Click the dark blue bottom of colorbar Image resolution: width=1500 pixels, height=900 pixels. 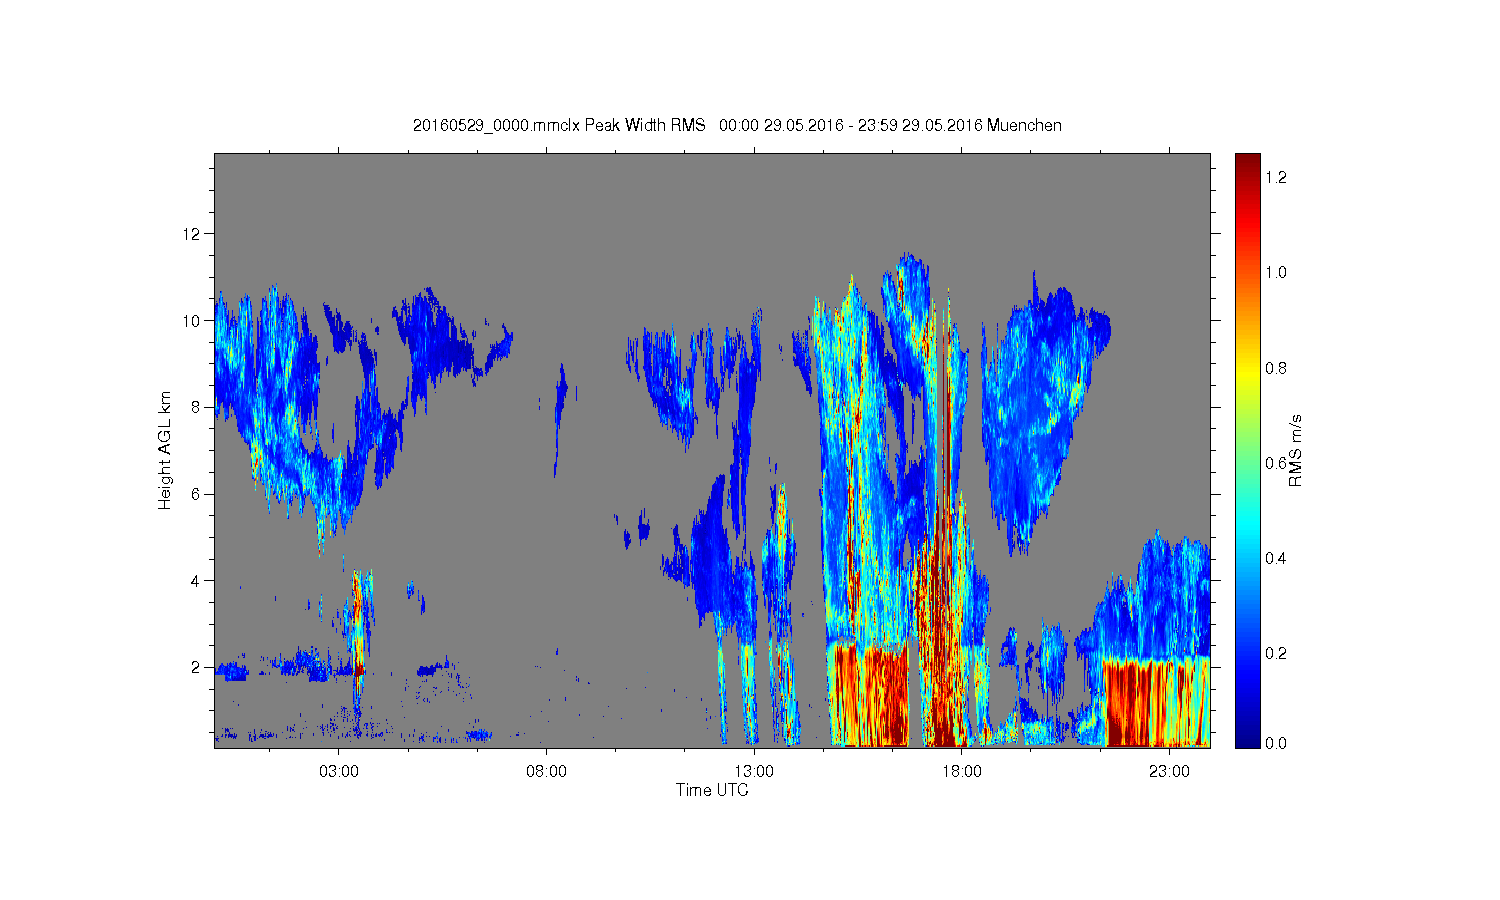tap(1247, 738)
